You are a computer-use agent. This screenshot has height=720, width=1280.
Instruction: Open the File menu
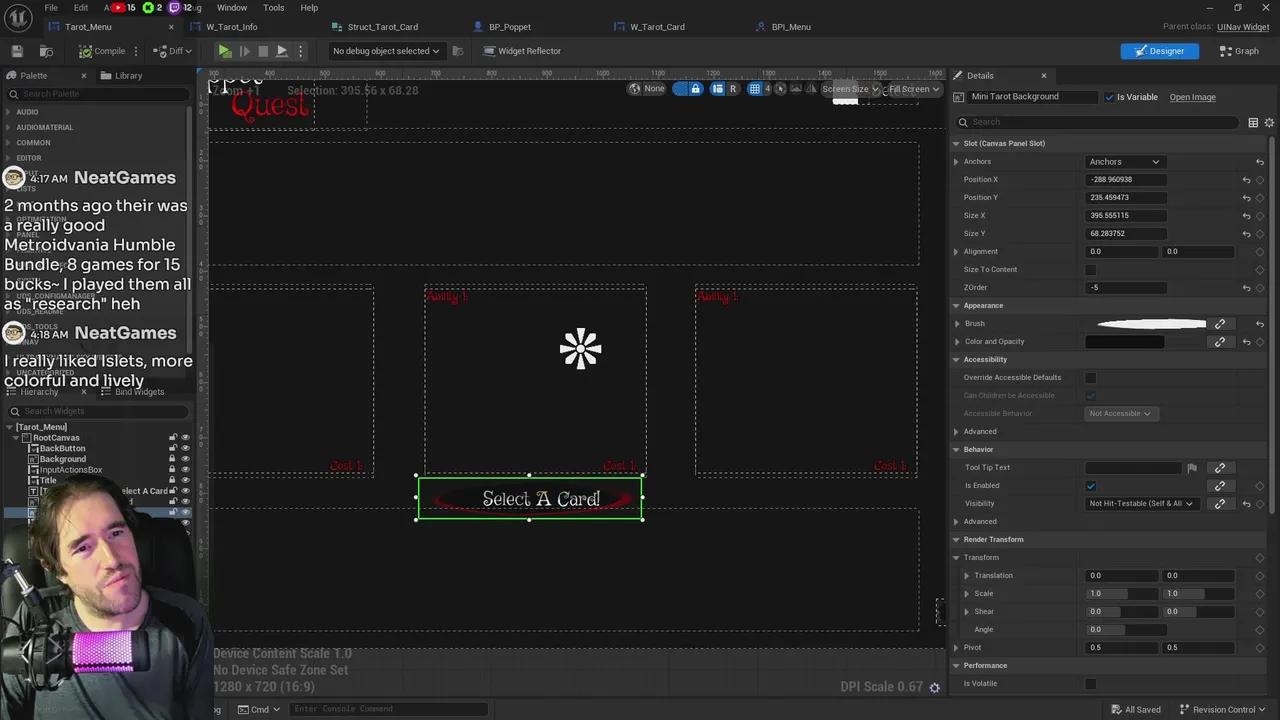[51, 8]
